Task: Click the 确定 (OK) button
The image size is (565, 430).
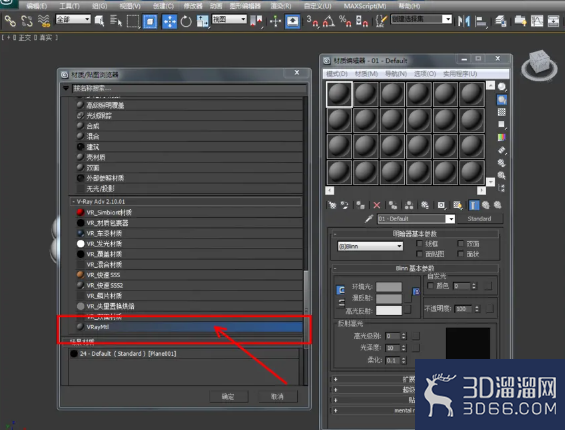Action: (228, 396)
